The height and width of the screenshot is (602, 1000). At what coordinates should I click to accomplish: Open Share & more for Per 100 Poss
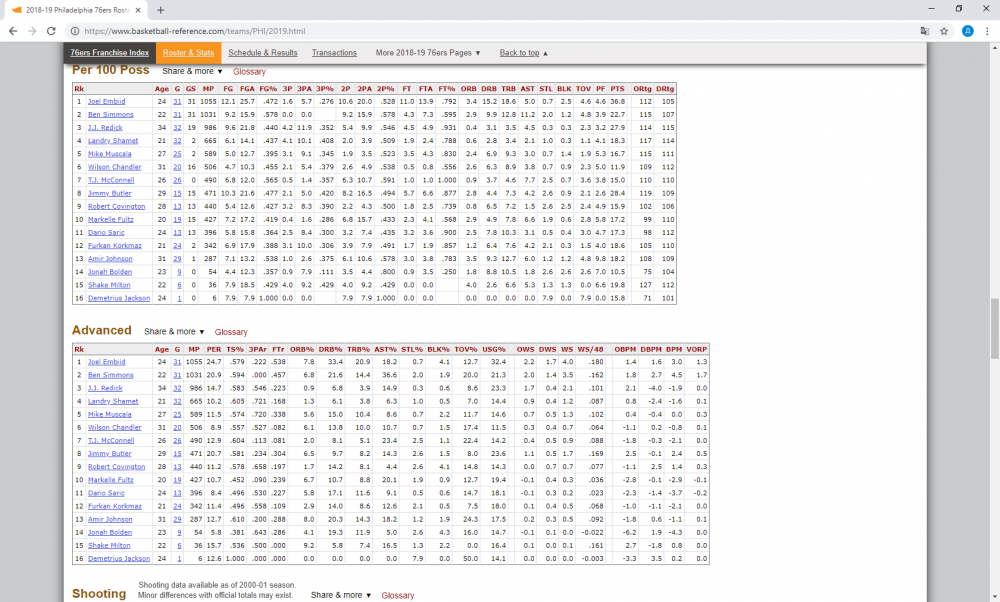(x=191, y=72)
